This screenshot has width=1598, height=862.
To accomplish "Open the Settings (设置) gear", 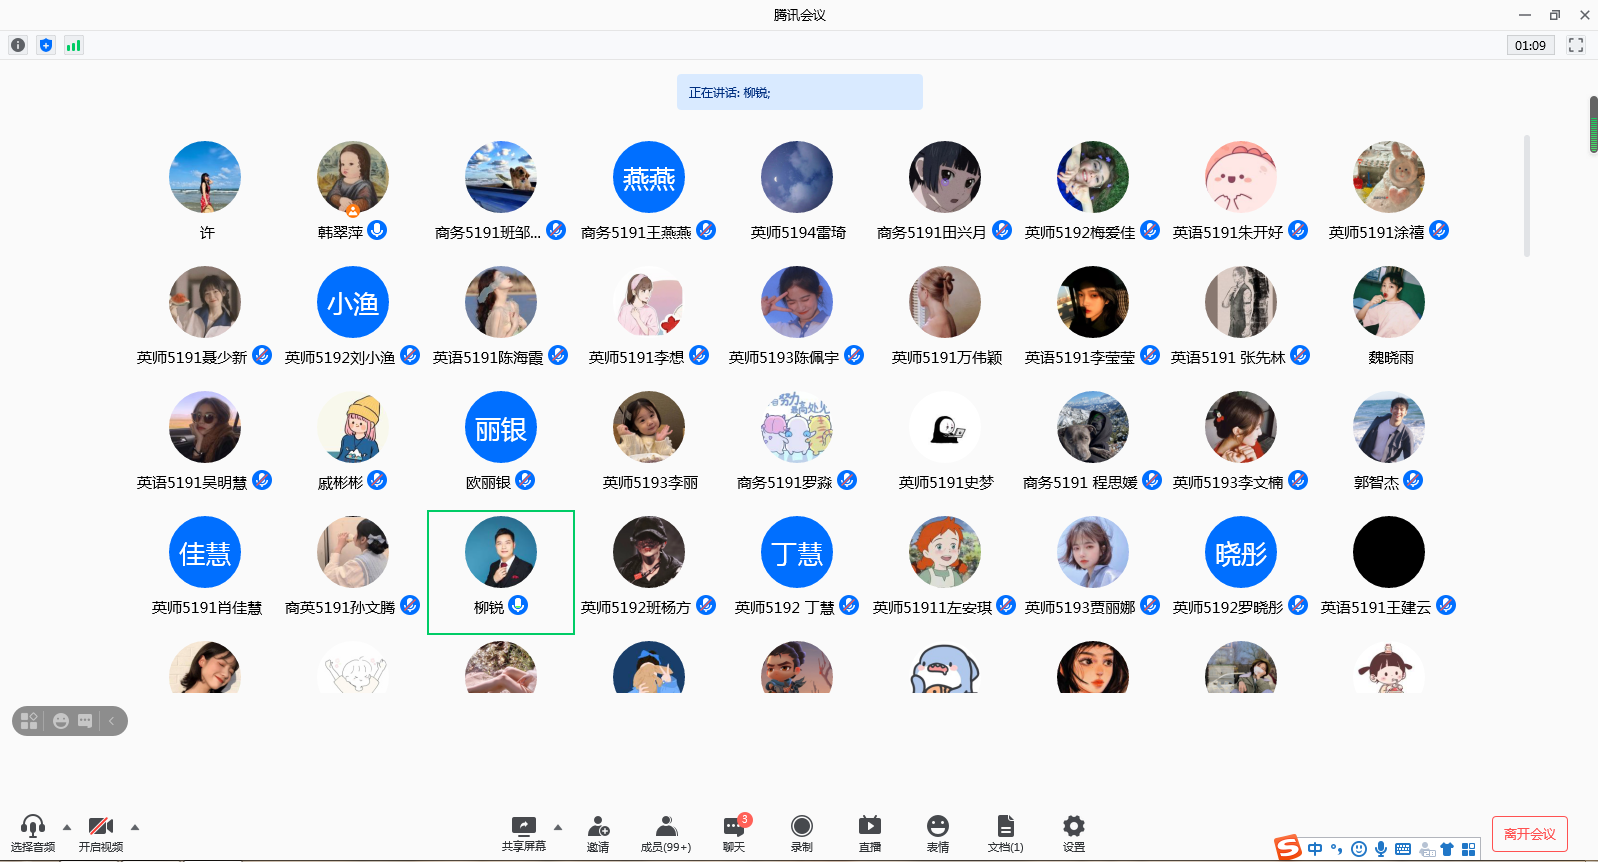I will (1074, 832).
